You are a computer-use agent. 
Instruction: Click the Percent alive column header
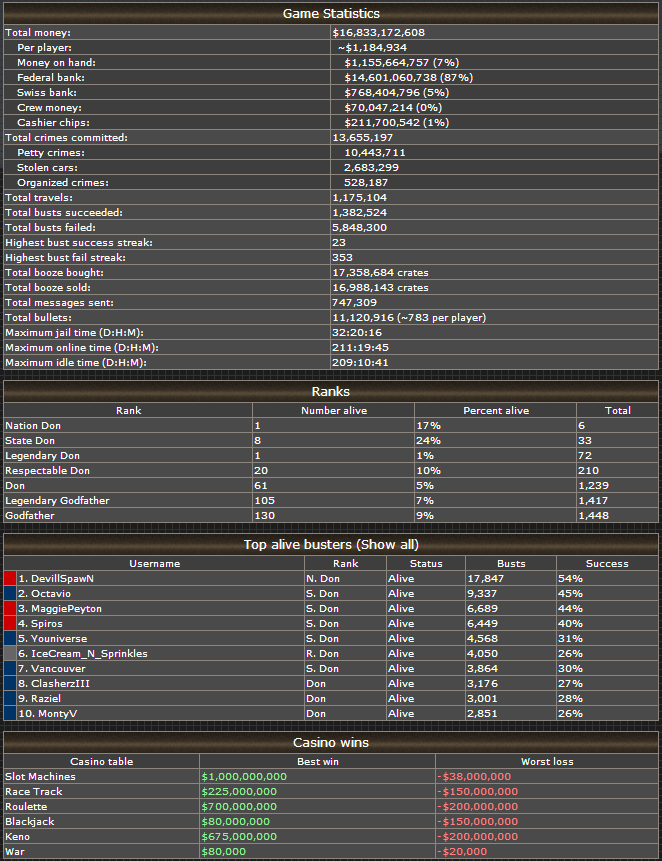point(496,411)
